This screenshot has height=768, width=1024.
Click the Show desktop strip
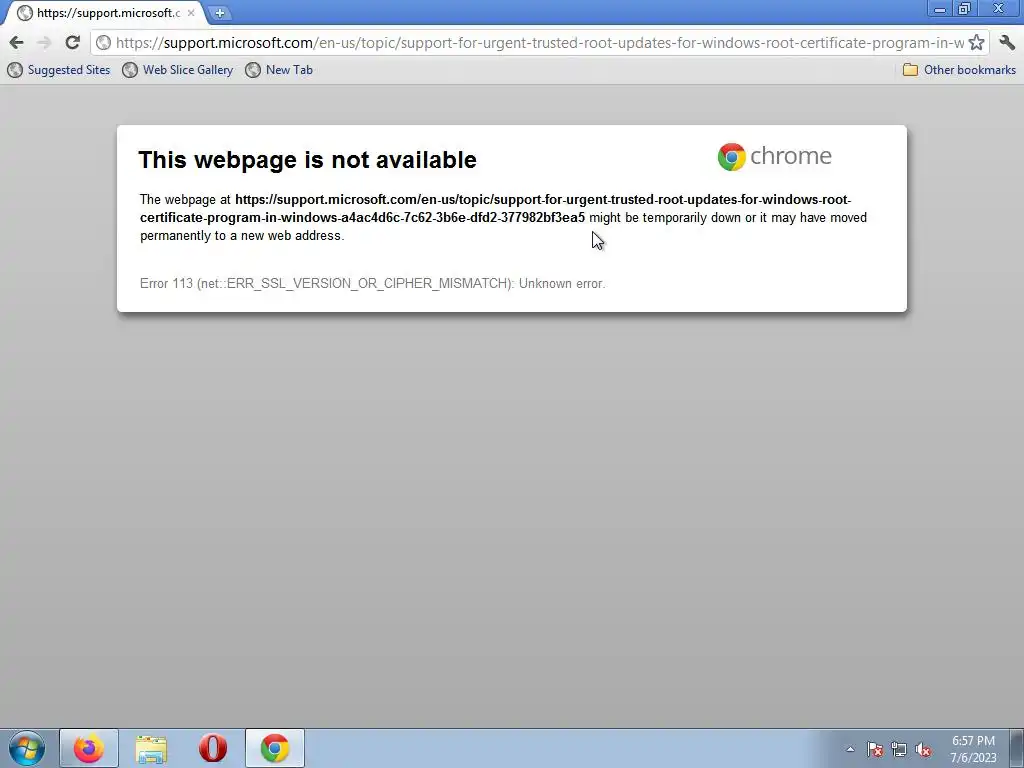pos(1017,748)
